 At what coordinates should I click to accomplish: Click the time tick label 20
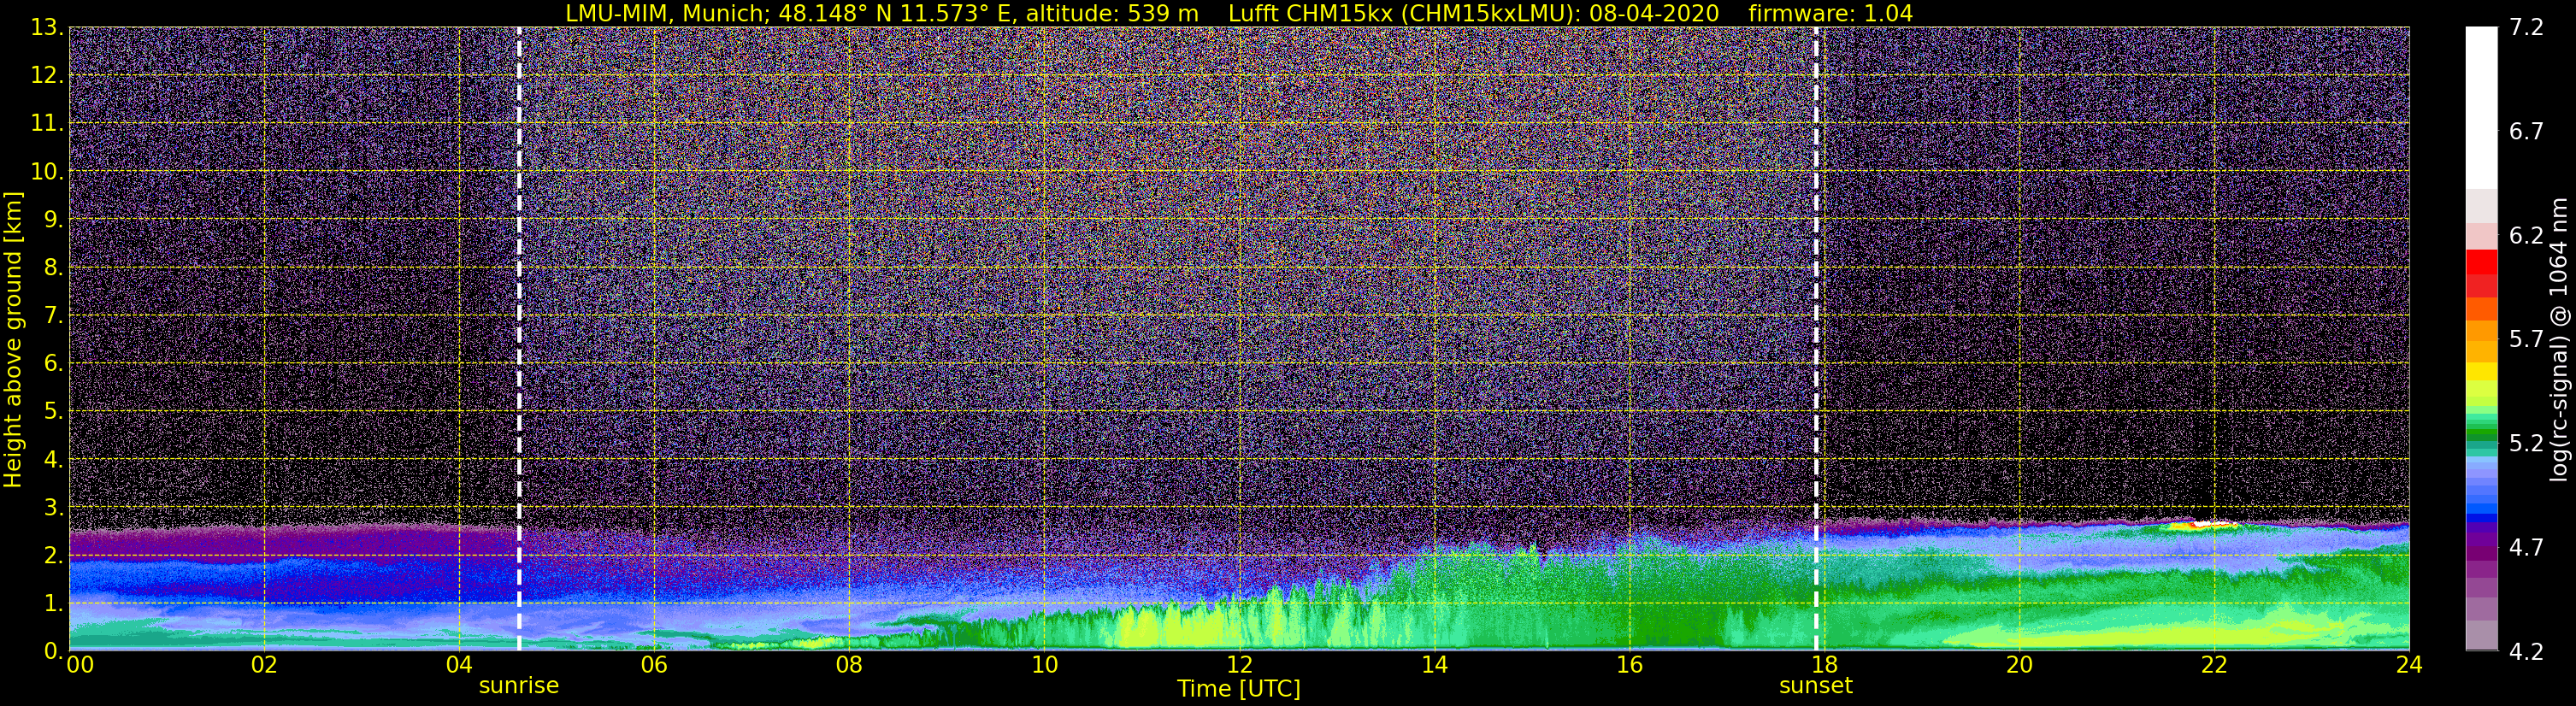click(2019, 665)
